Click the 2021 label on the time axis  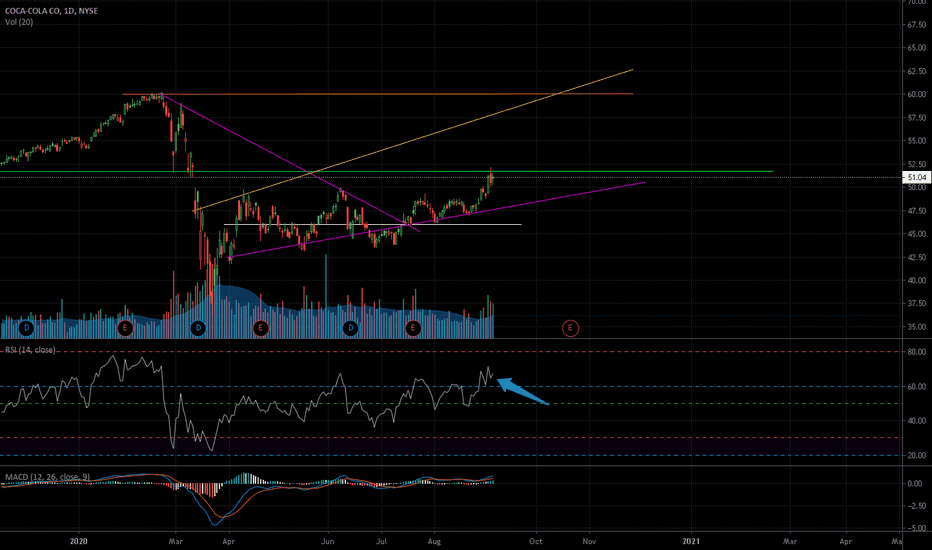[691, 541]
